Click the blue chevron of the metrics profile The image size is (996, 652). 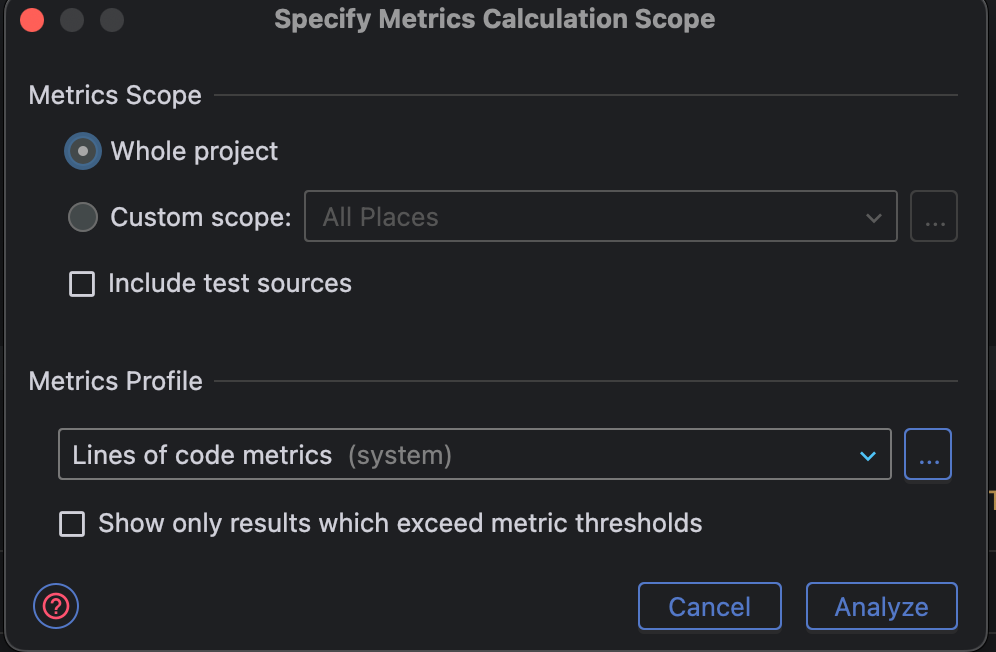[868, 456]
